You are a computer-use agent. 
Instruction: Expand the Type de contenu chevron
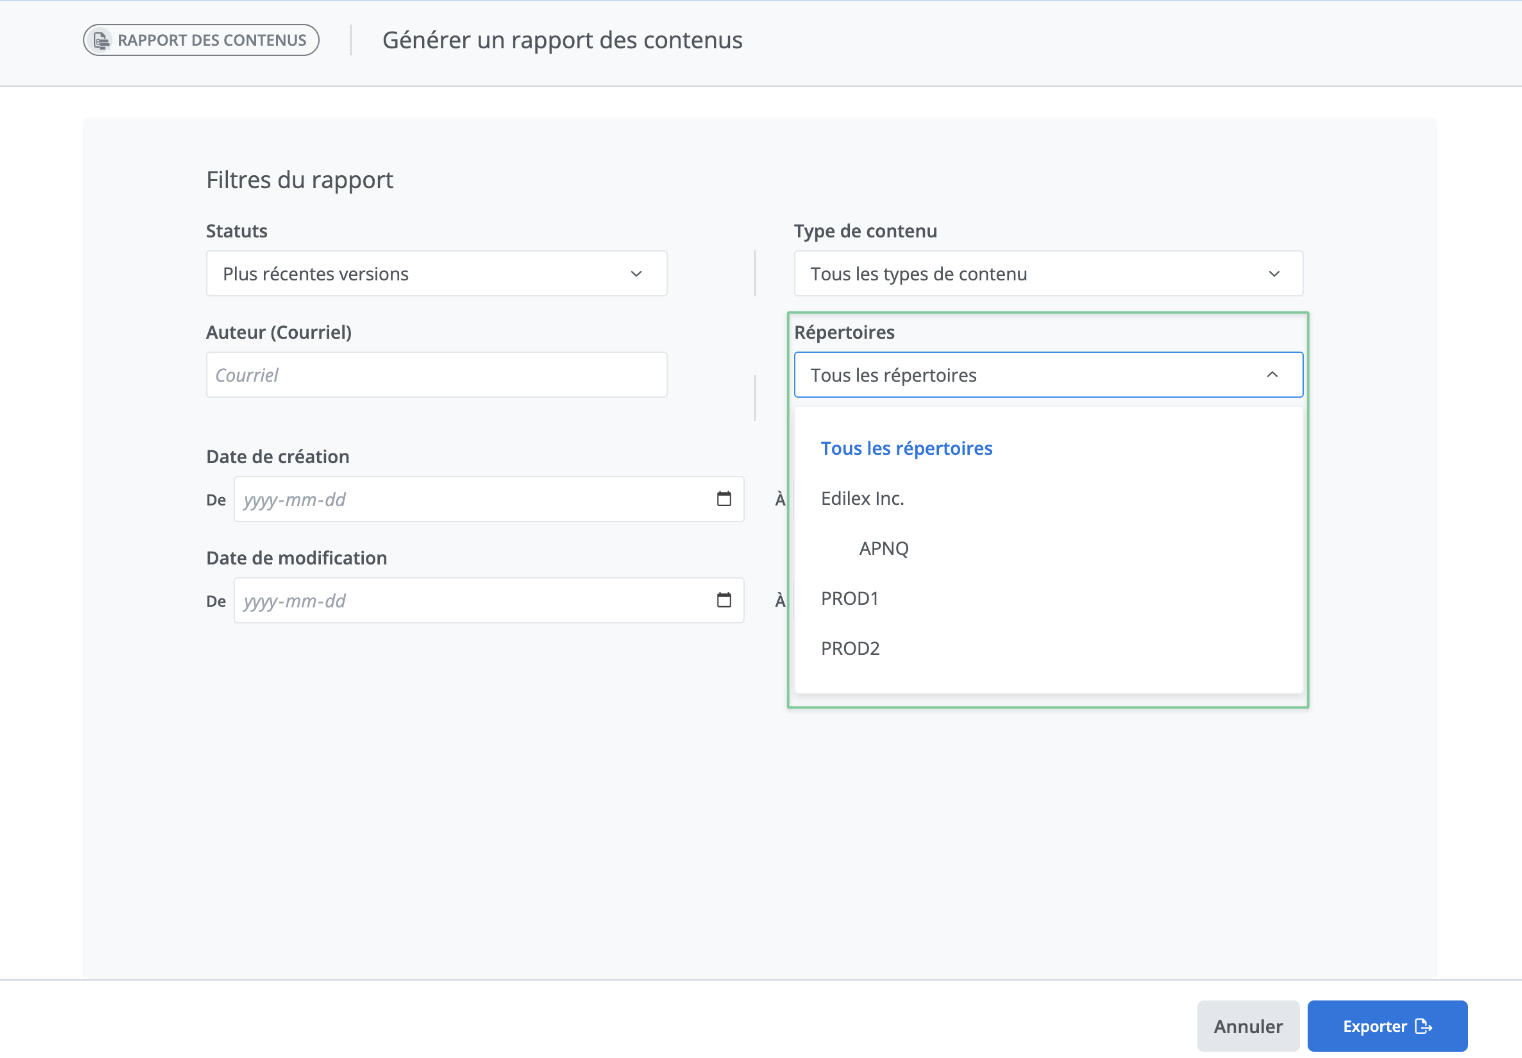click(x=1274, y=274)
